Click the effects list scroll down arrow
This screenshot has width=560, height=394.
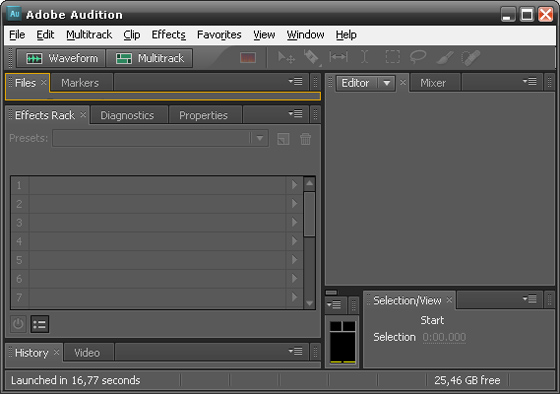click(x=309, y=303)
